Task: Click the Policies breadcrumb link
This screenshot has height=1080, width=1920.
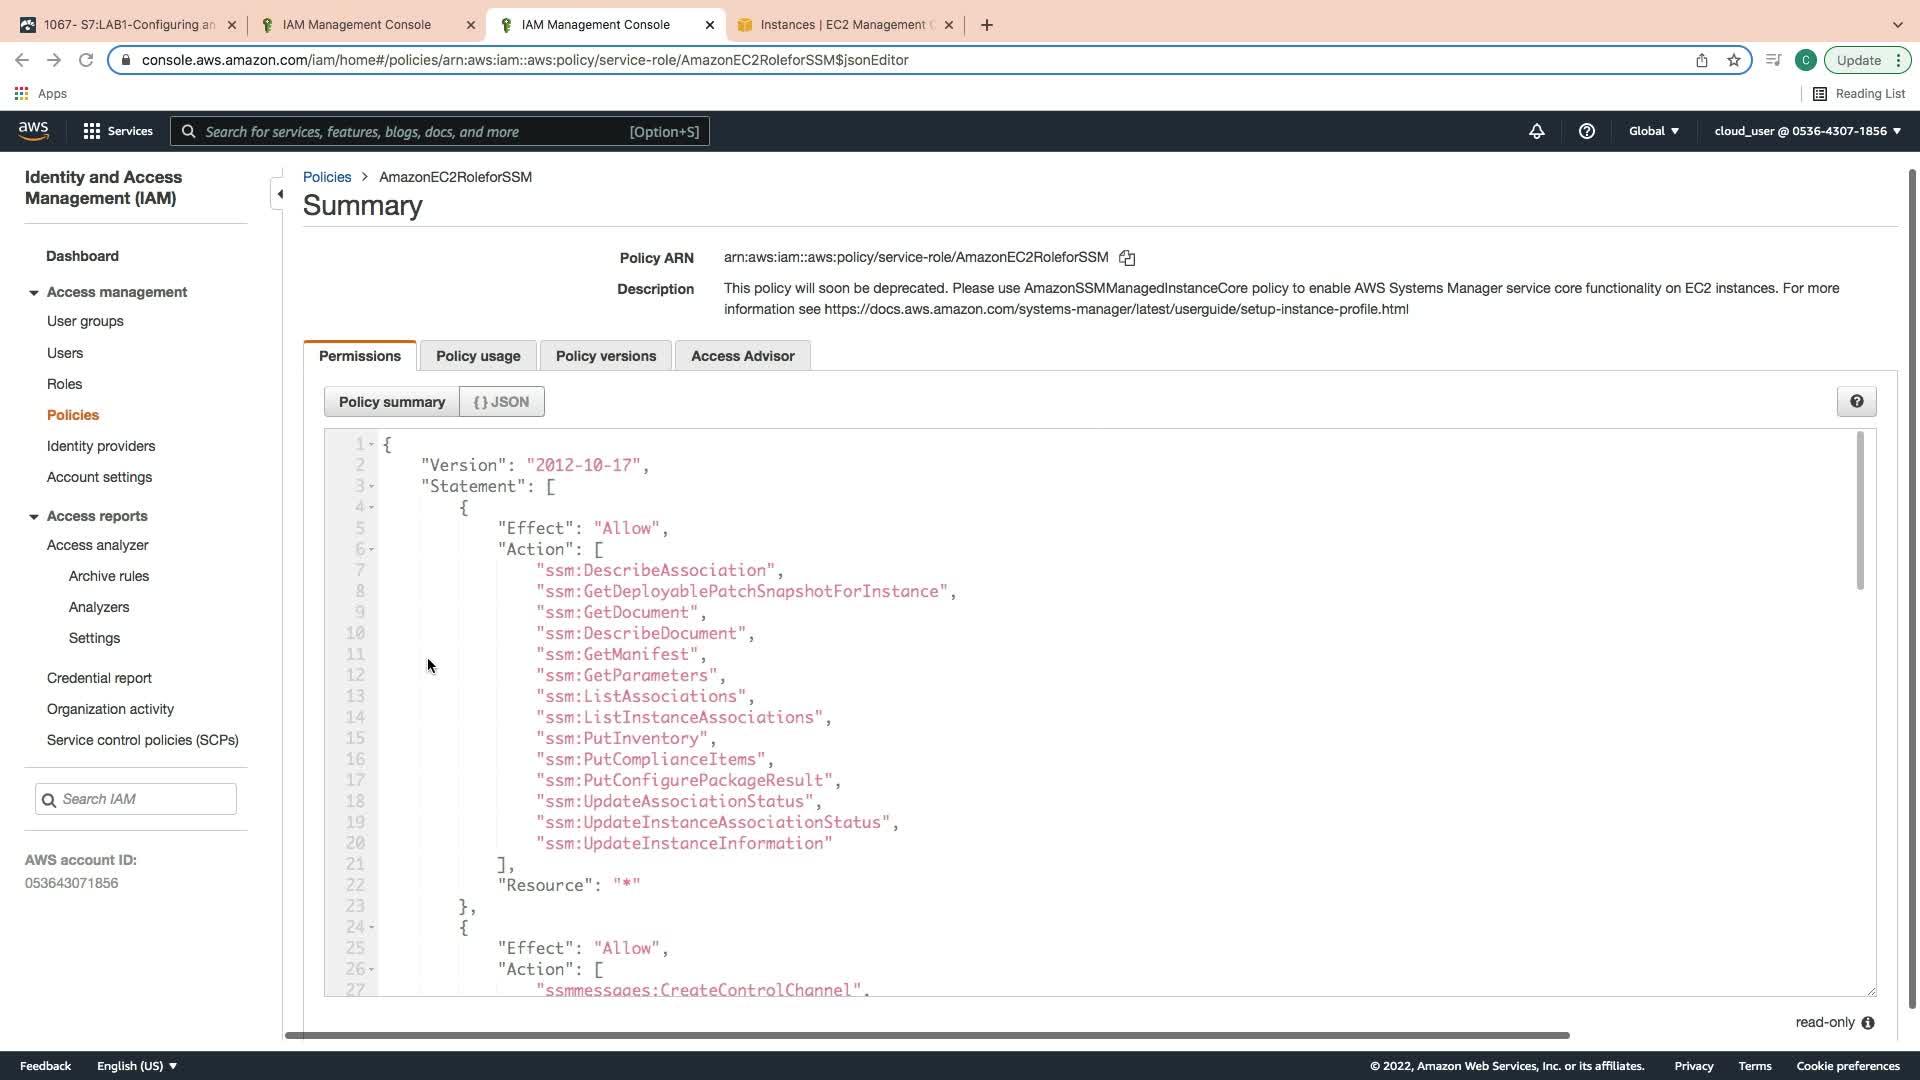Action: (x=327, y=177)
